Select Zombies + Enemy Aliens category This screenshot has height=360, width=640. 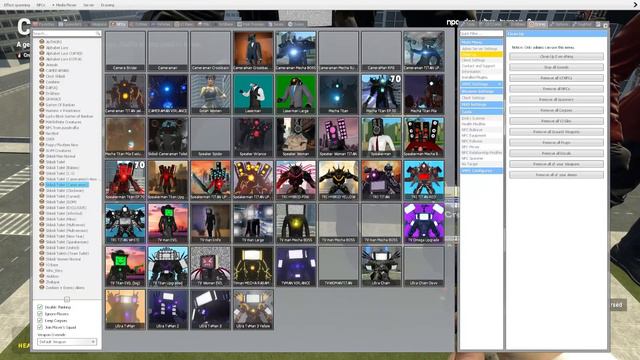click(x=65, y=287)
